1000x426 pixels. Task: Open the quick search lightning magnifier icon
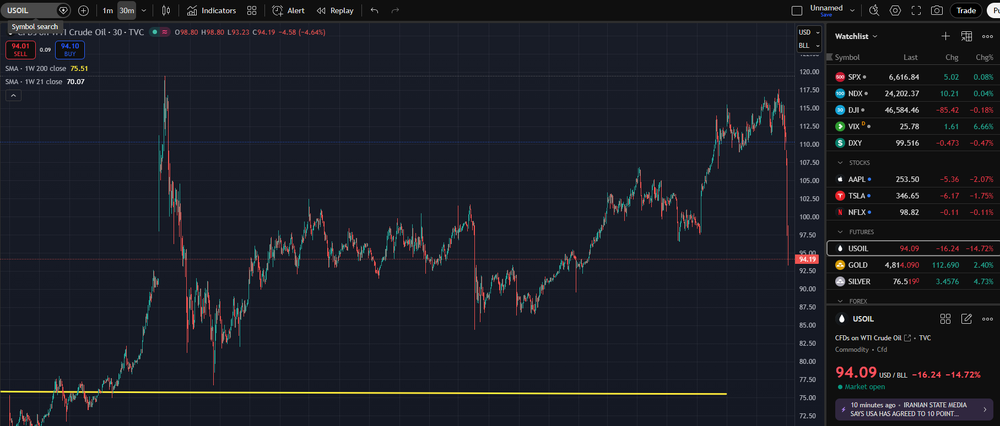(874, 10)
